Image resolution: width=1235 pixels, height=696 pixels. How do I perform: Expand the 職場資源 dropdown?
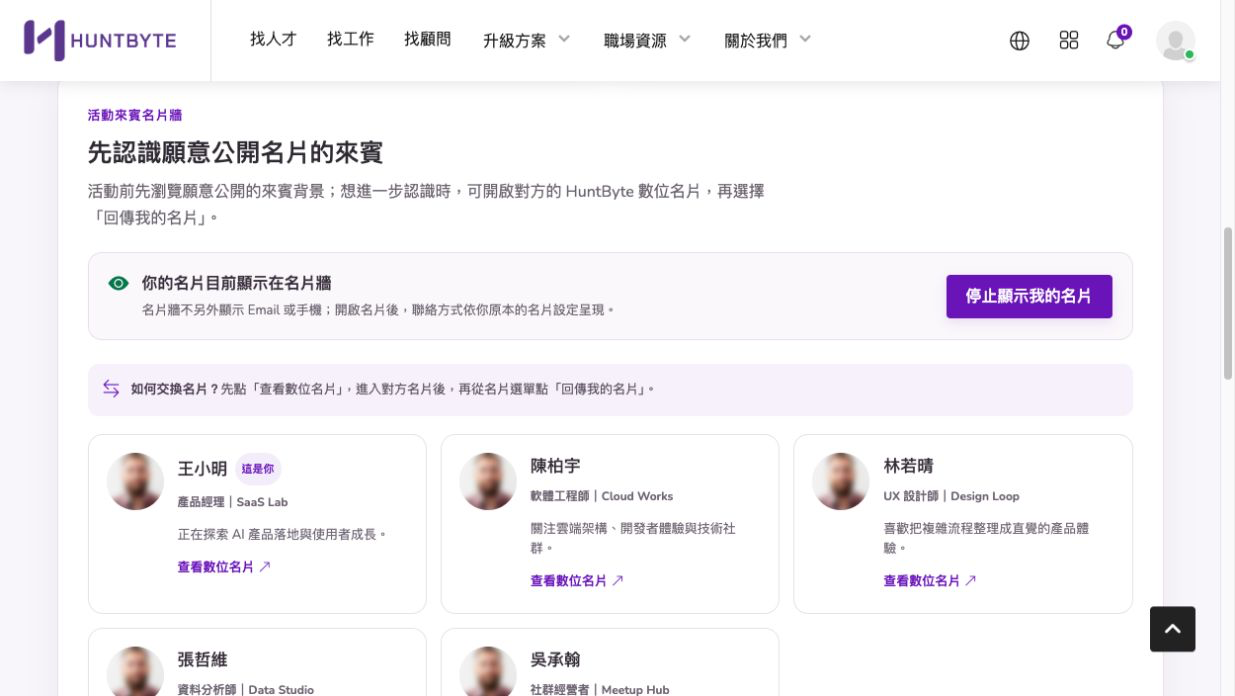click(647, 40)
